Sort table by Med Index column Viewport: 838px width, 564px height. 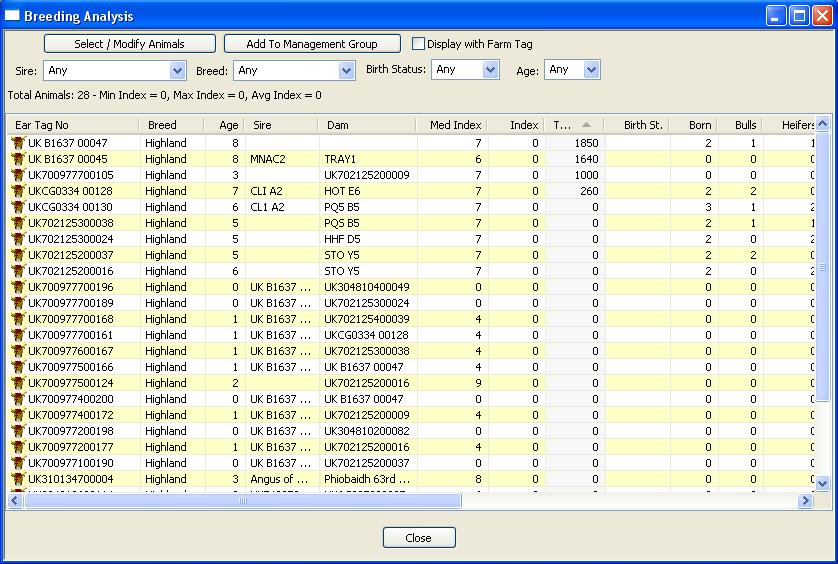pyautogui.click(x=453, y=125)
